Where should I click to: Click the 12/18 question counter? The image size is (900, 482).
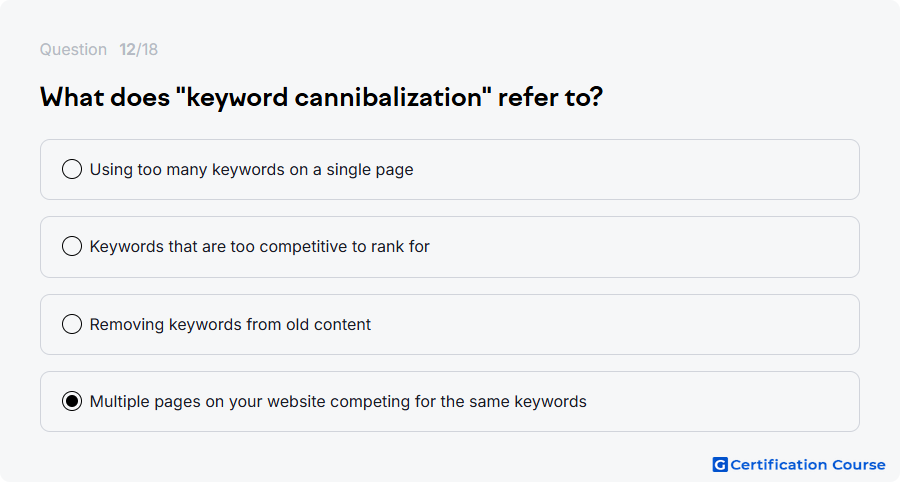tap(138, 49)
